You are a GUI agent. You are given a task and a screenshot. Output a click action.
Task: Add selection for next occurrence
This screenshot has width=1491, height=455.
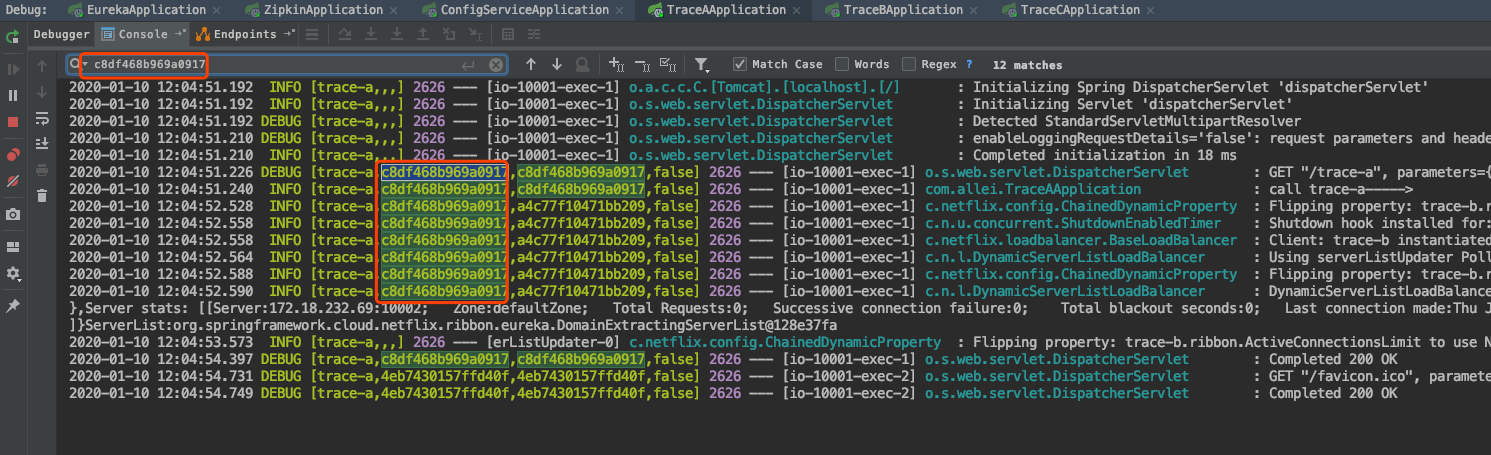(x=616, y=64)
